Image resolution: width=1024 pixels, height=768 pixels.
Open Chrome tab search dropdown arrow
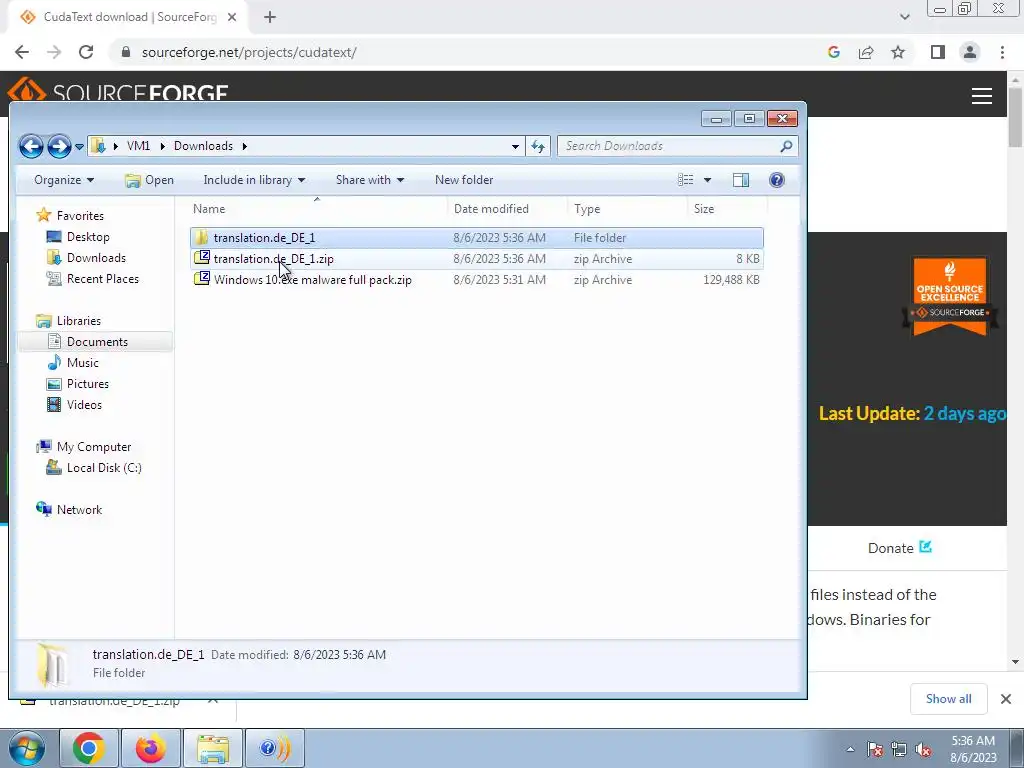point(904,17)
